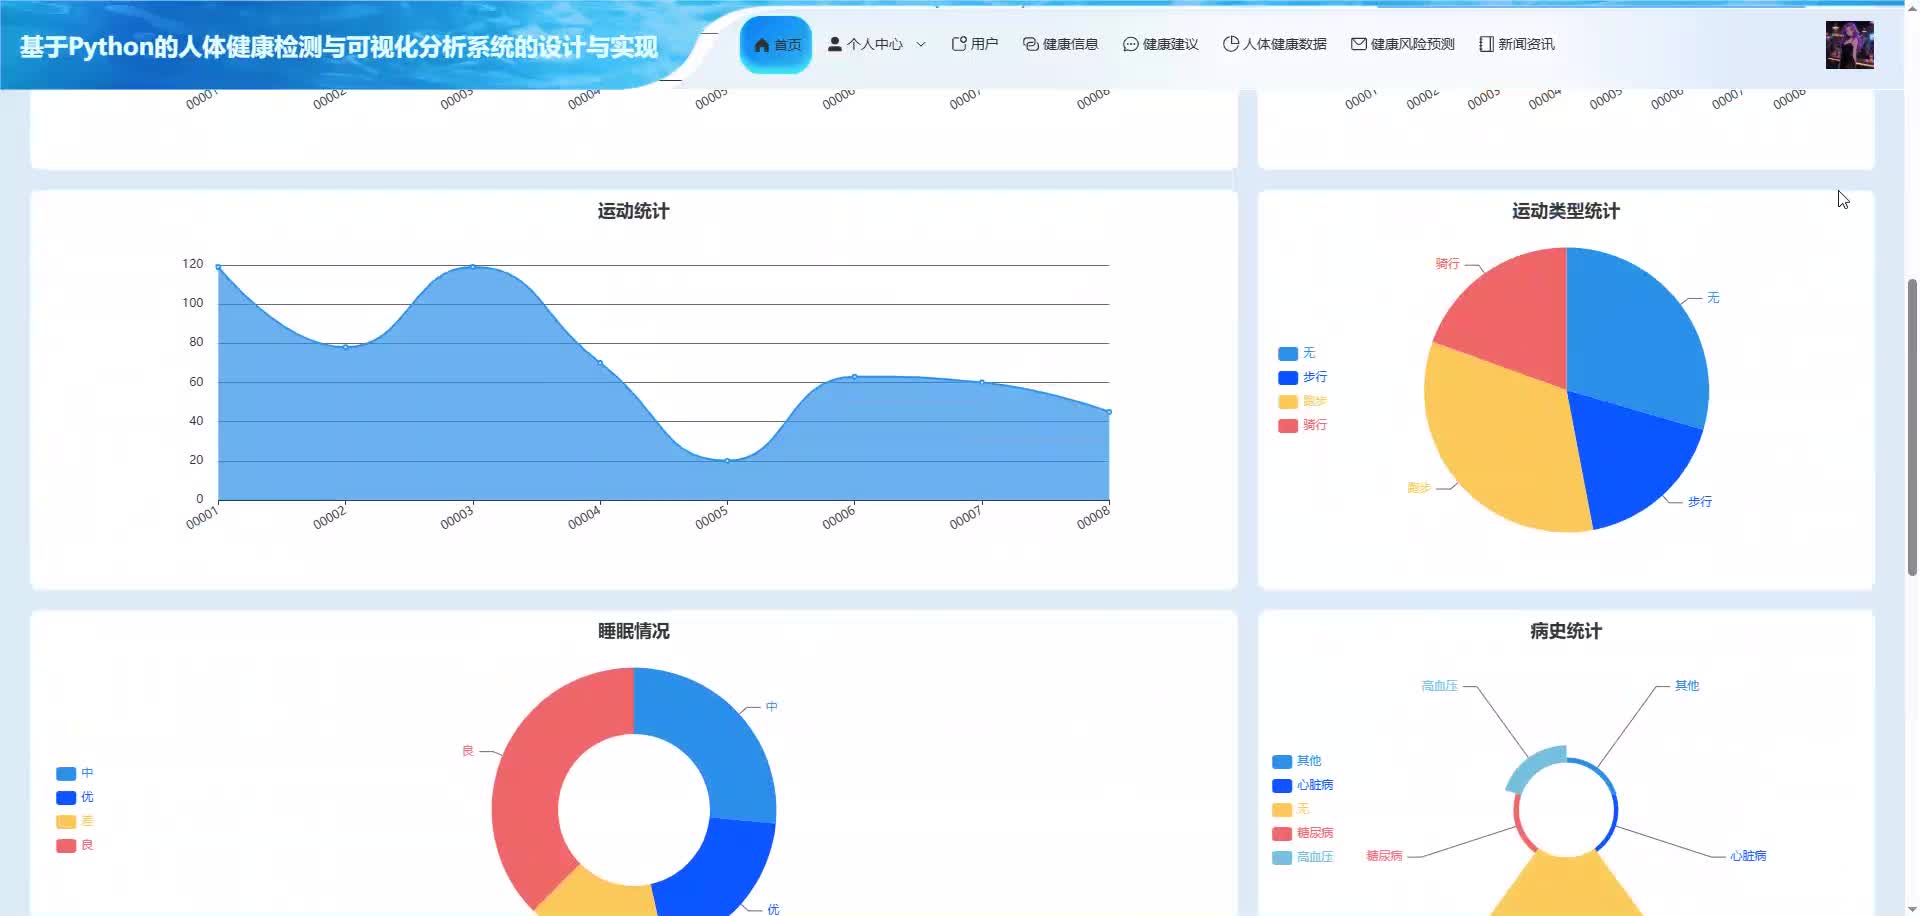Viewport: 1920px width, 916px height.
Task: Click the 00007 data point on 运动统计
Action: pyautogui.click(x=982, y=382)
